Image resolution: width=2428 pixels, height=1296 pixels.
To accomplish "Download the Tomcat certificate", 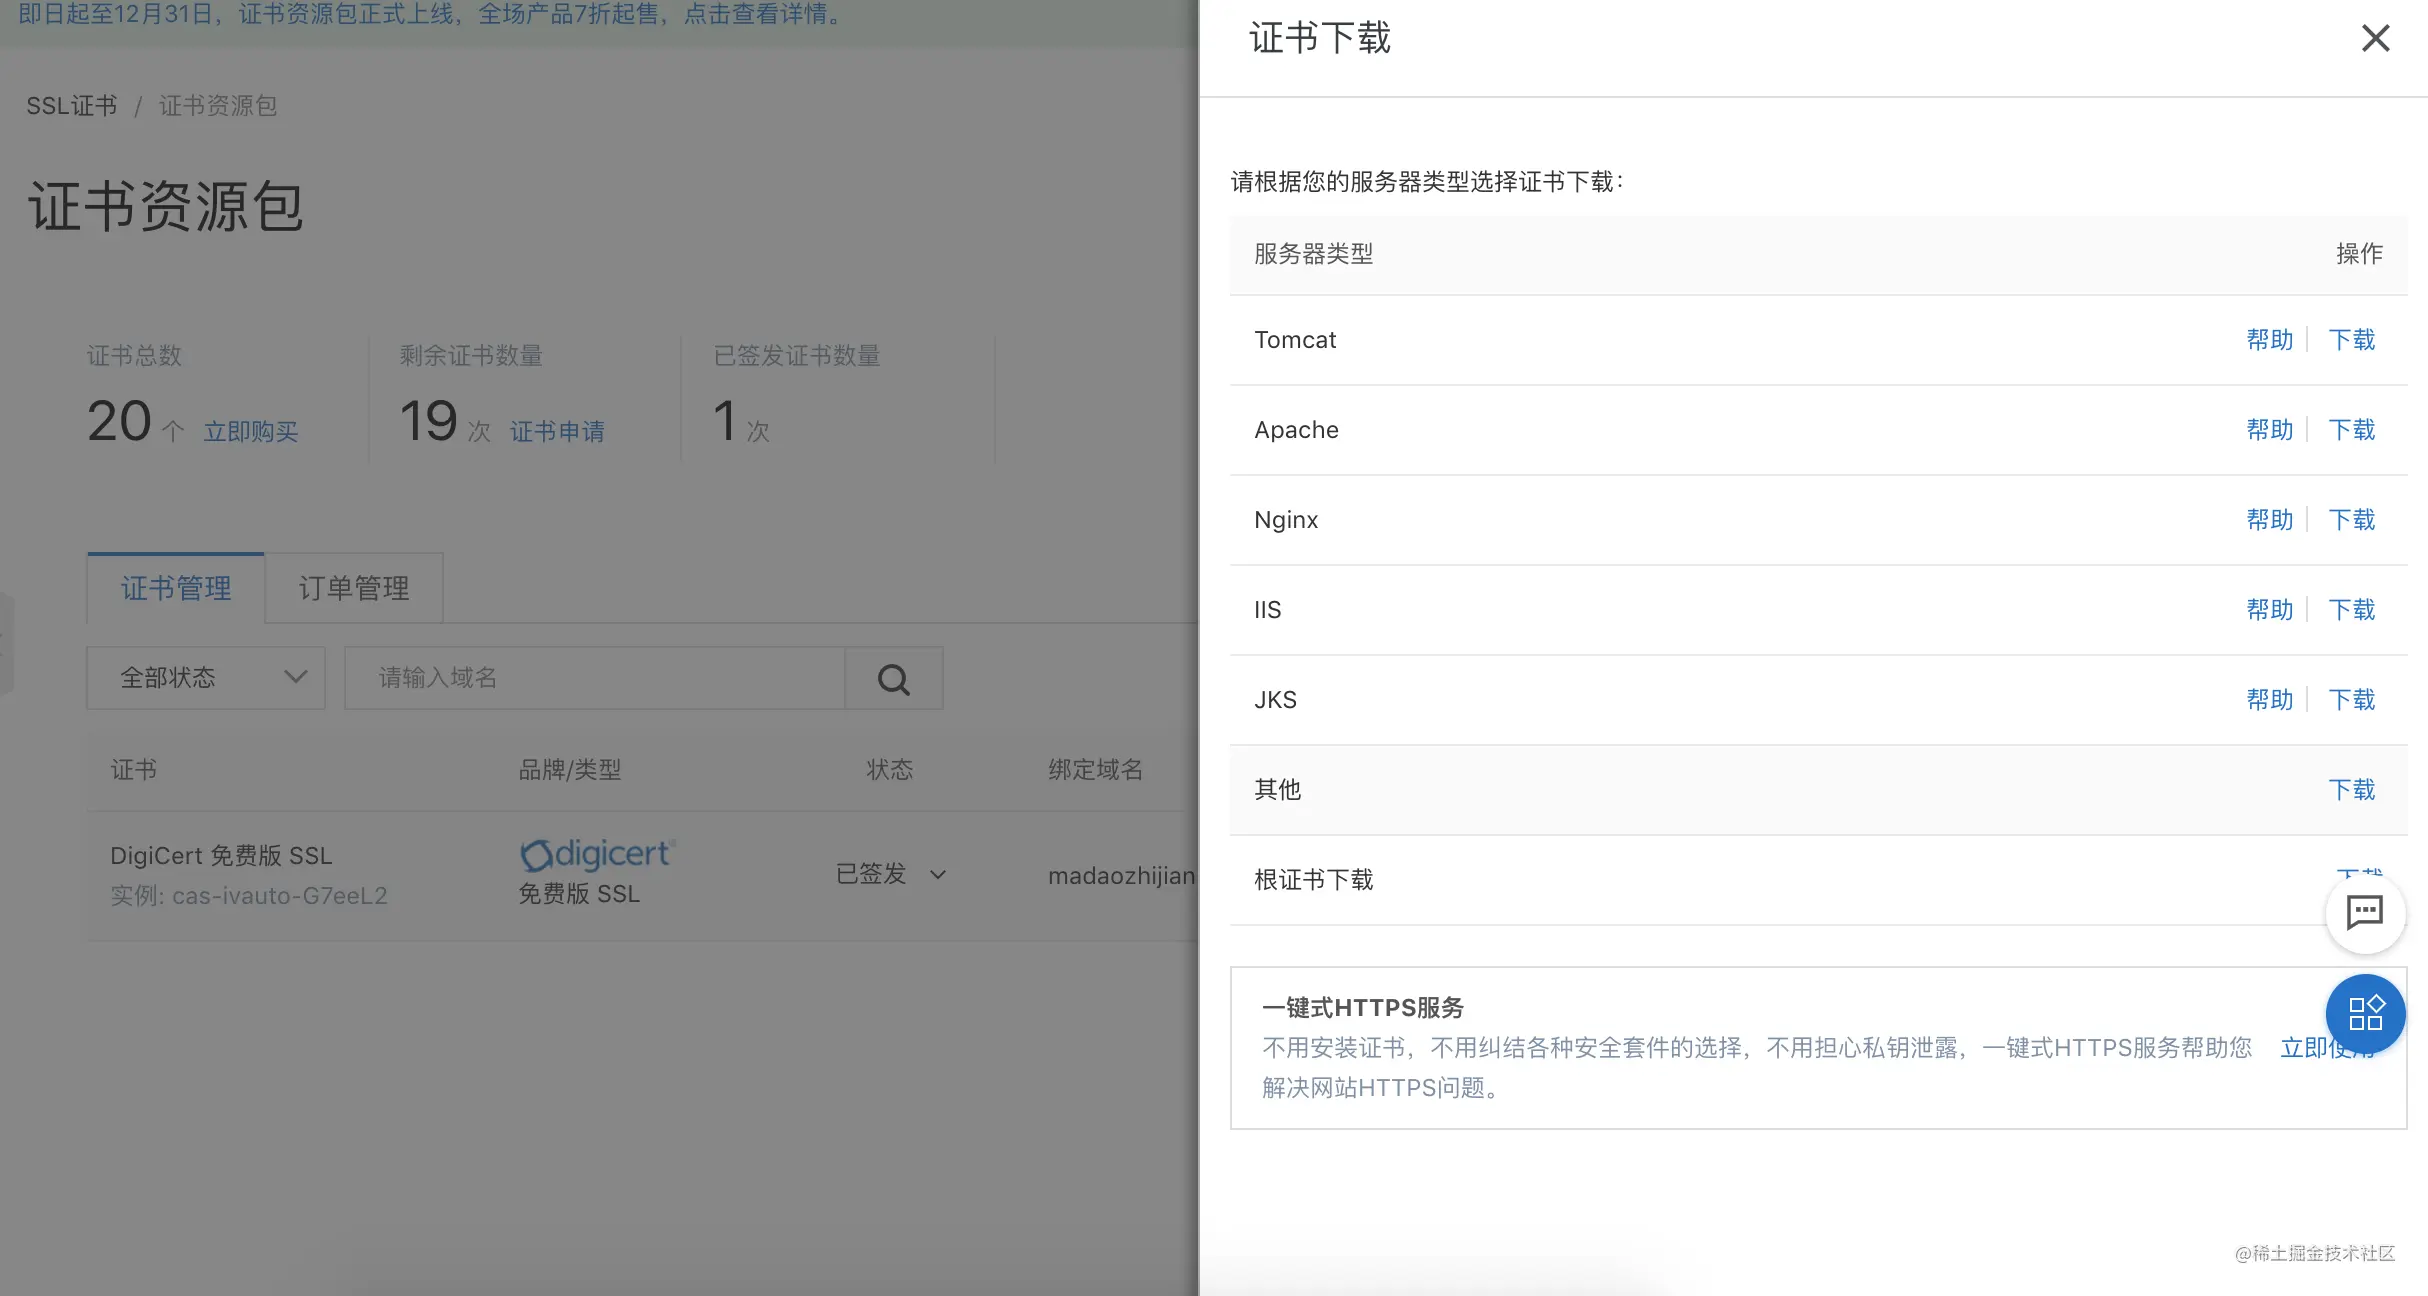I will 2351,340.
